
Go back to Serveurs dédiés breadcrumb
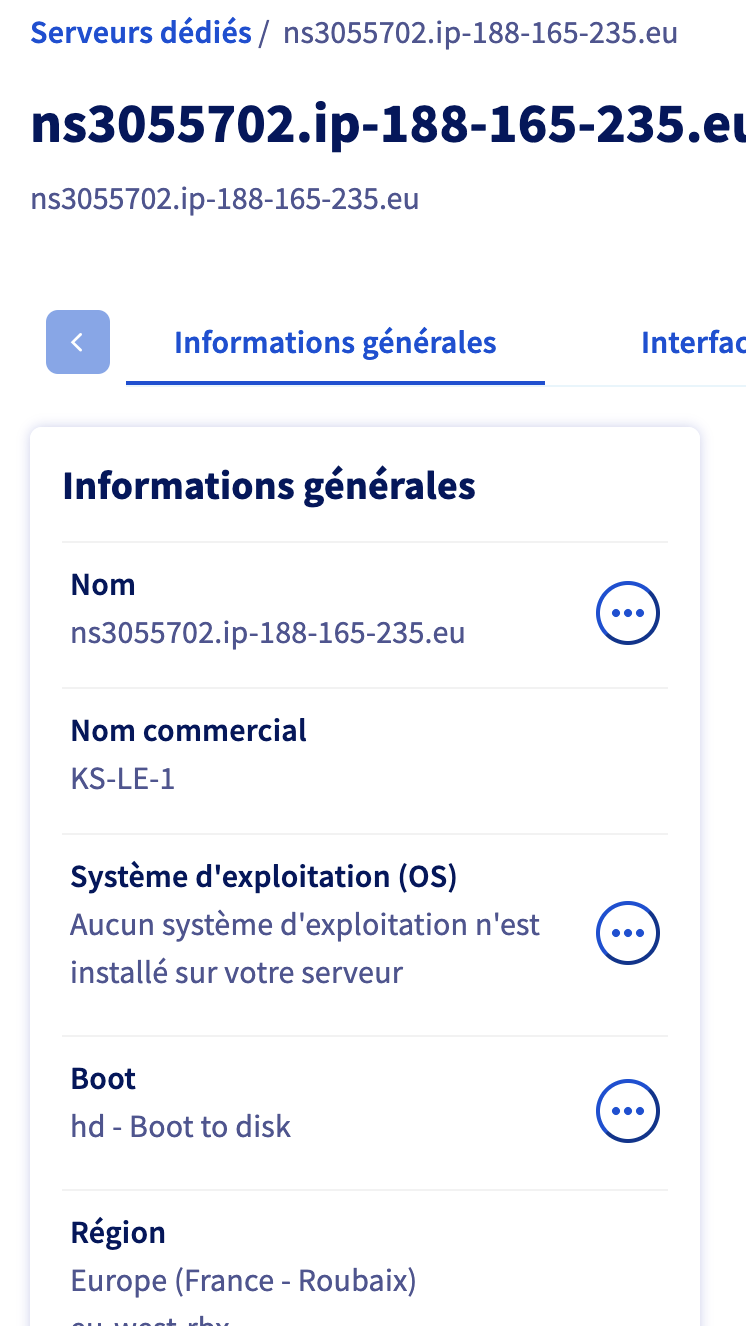141,33
